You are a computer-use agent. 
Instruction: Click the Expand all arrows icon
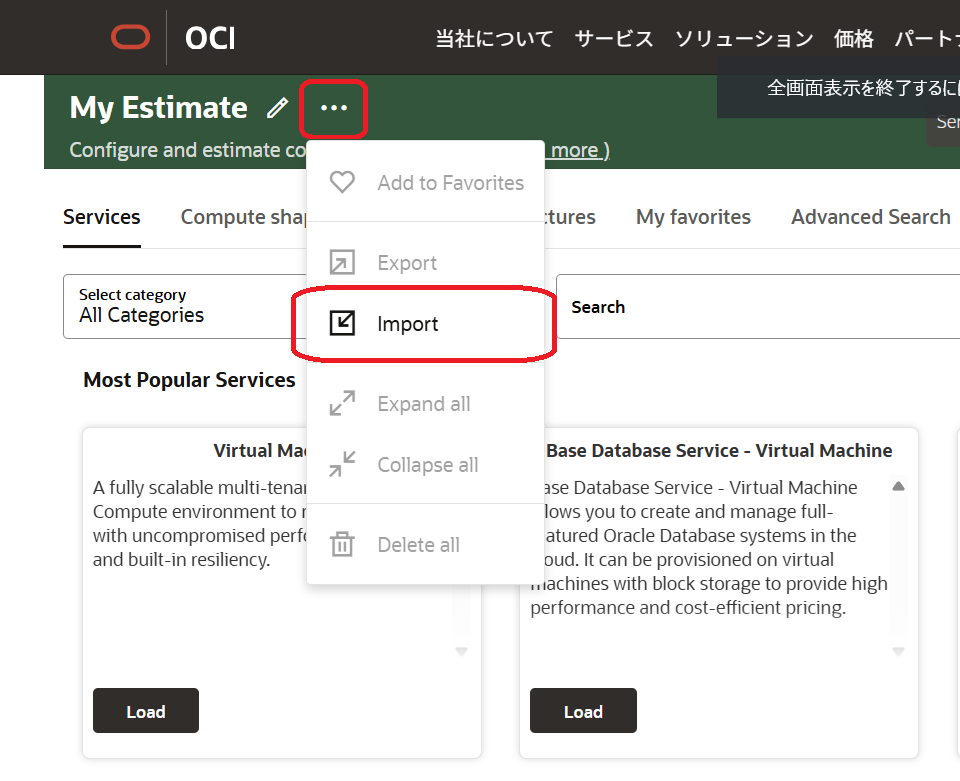[x=343, y=403]
